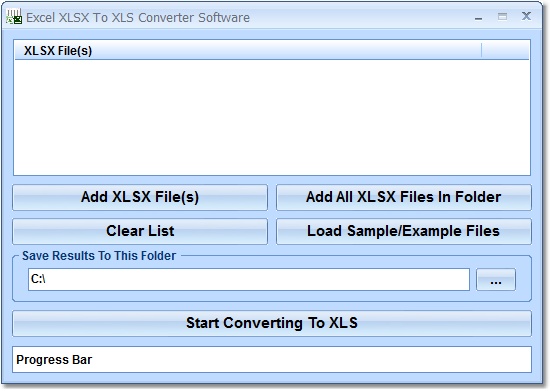
Task: Click Add All XLSX Files In Folder
Action: [x=404, y=197]
